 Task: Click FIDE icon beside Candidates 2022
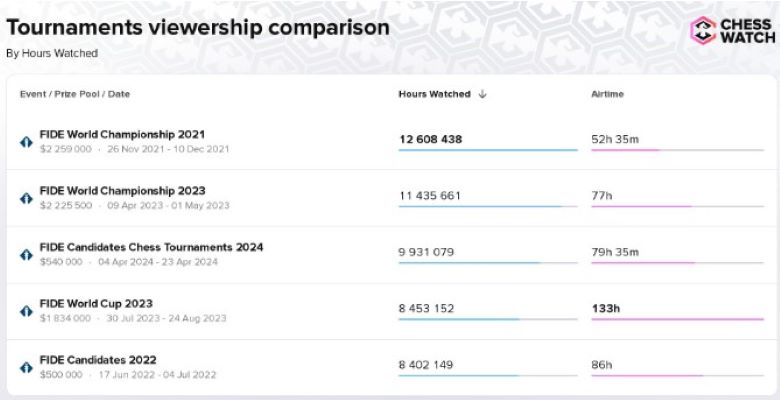[26, 367]
